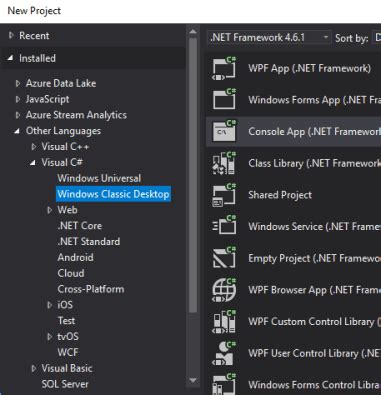This screenshot has height=395, width=381.
Task: Click the Class Library template icon
Action: tap(224, 163)
